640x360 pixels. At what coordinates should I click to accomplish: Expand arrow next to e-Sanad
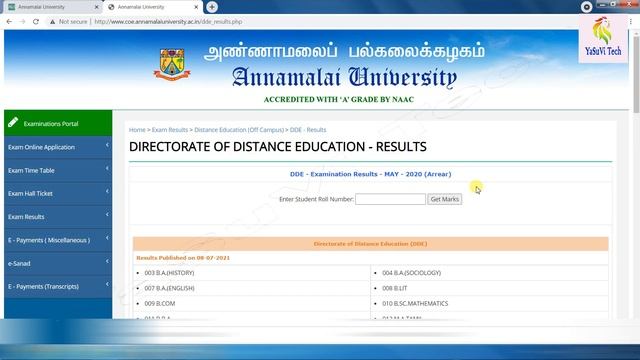107,261
